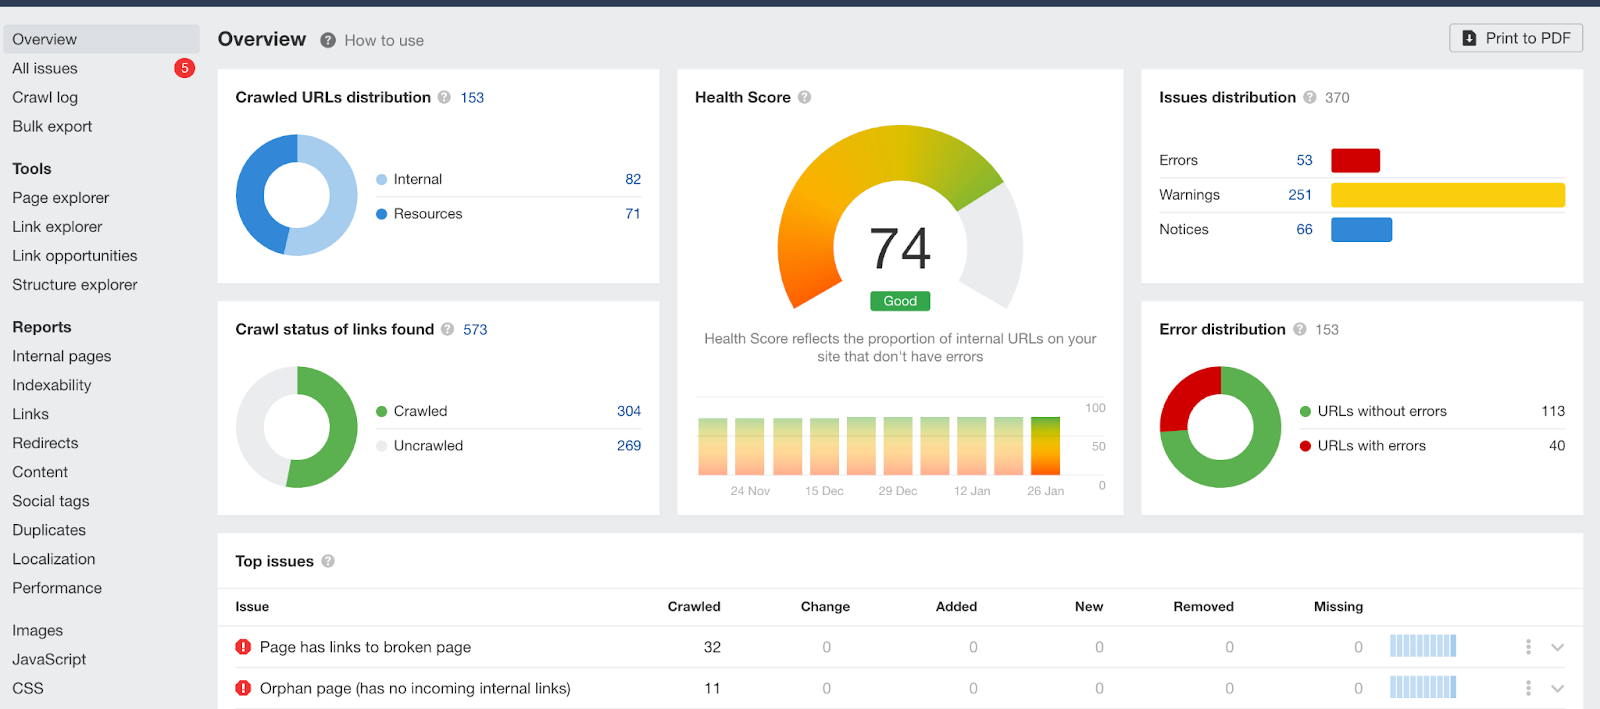The height and width of the screenshot is (709, 1600).
Task: Click the help icon beside Issues distribution
Action: point(1309,97)
